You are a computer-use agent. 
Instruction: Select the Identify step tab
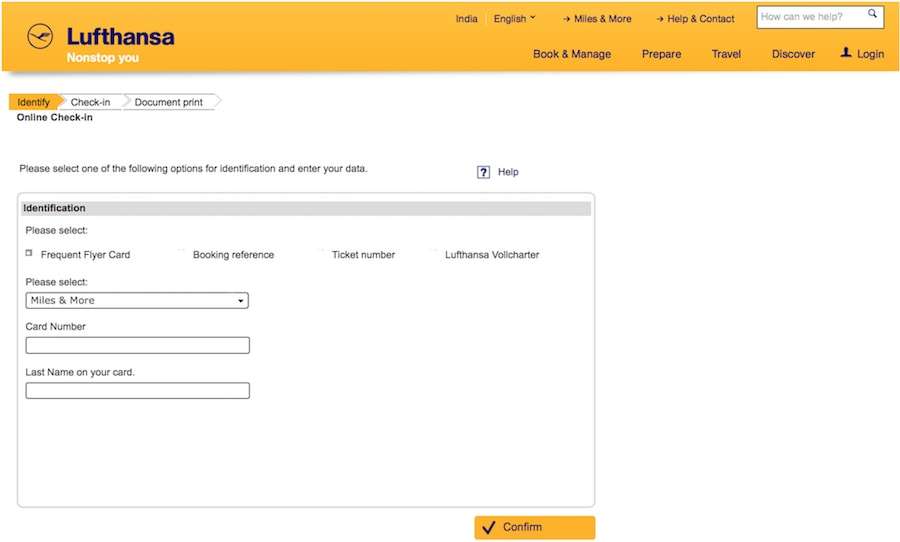click(34, 102)
